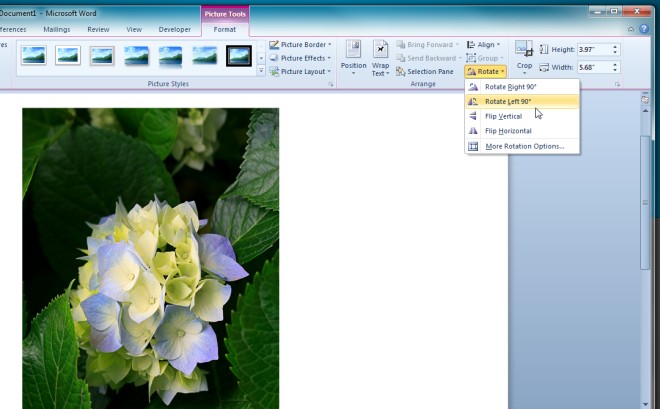Click the Height input field
The height and width of the screenshot is (409, 660).
[x=594, y=50]
